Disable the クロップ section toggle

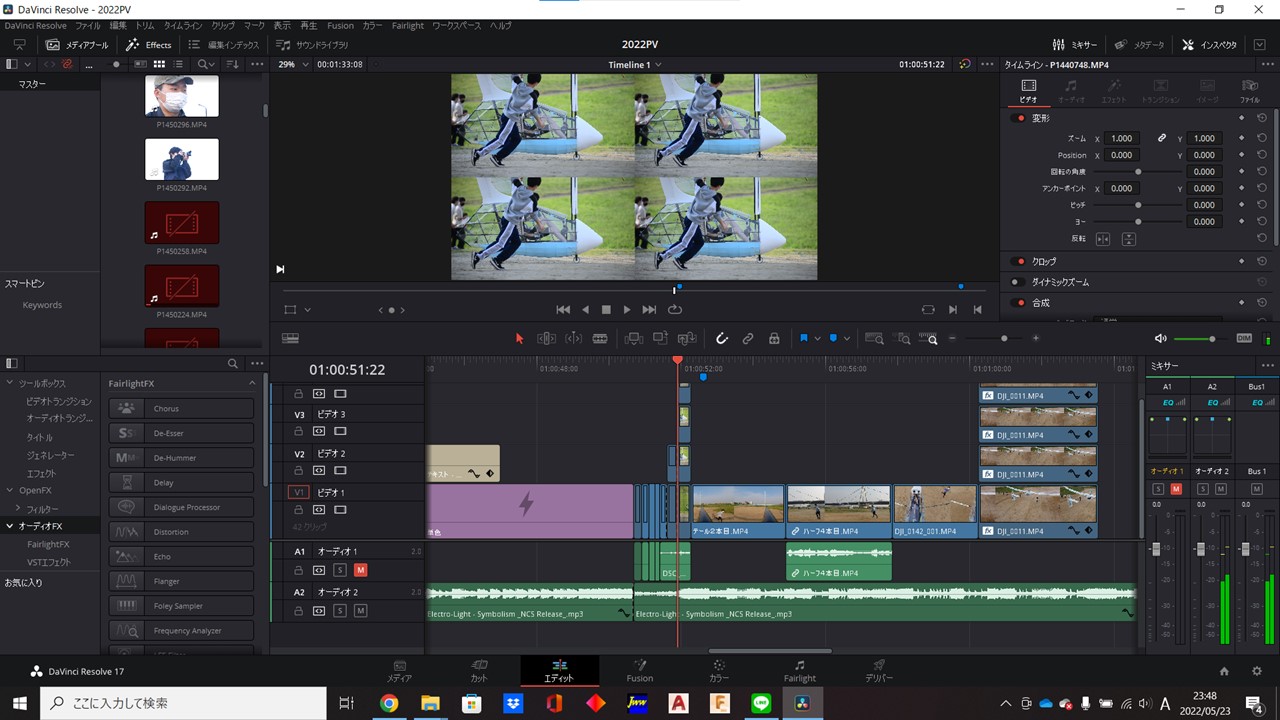(x=1017, y=261)
